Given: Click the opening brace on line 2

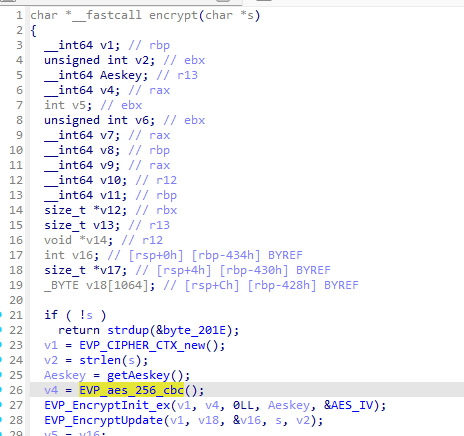Looking at the screenshot, I should (x=33, y=31).
